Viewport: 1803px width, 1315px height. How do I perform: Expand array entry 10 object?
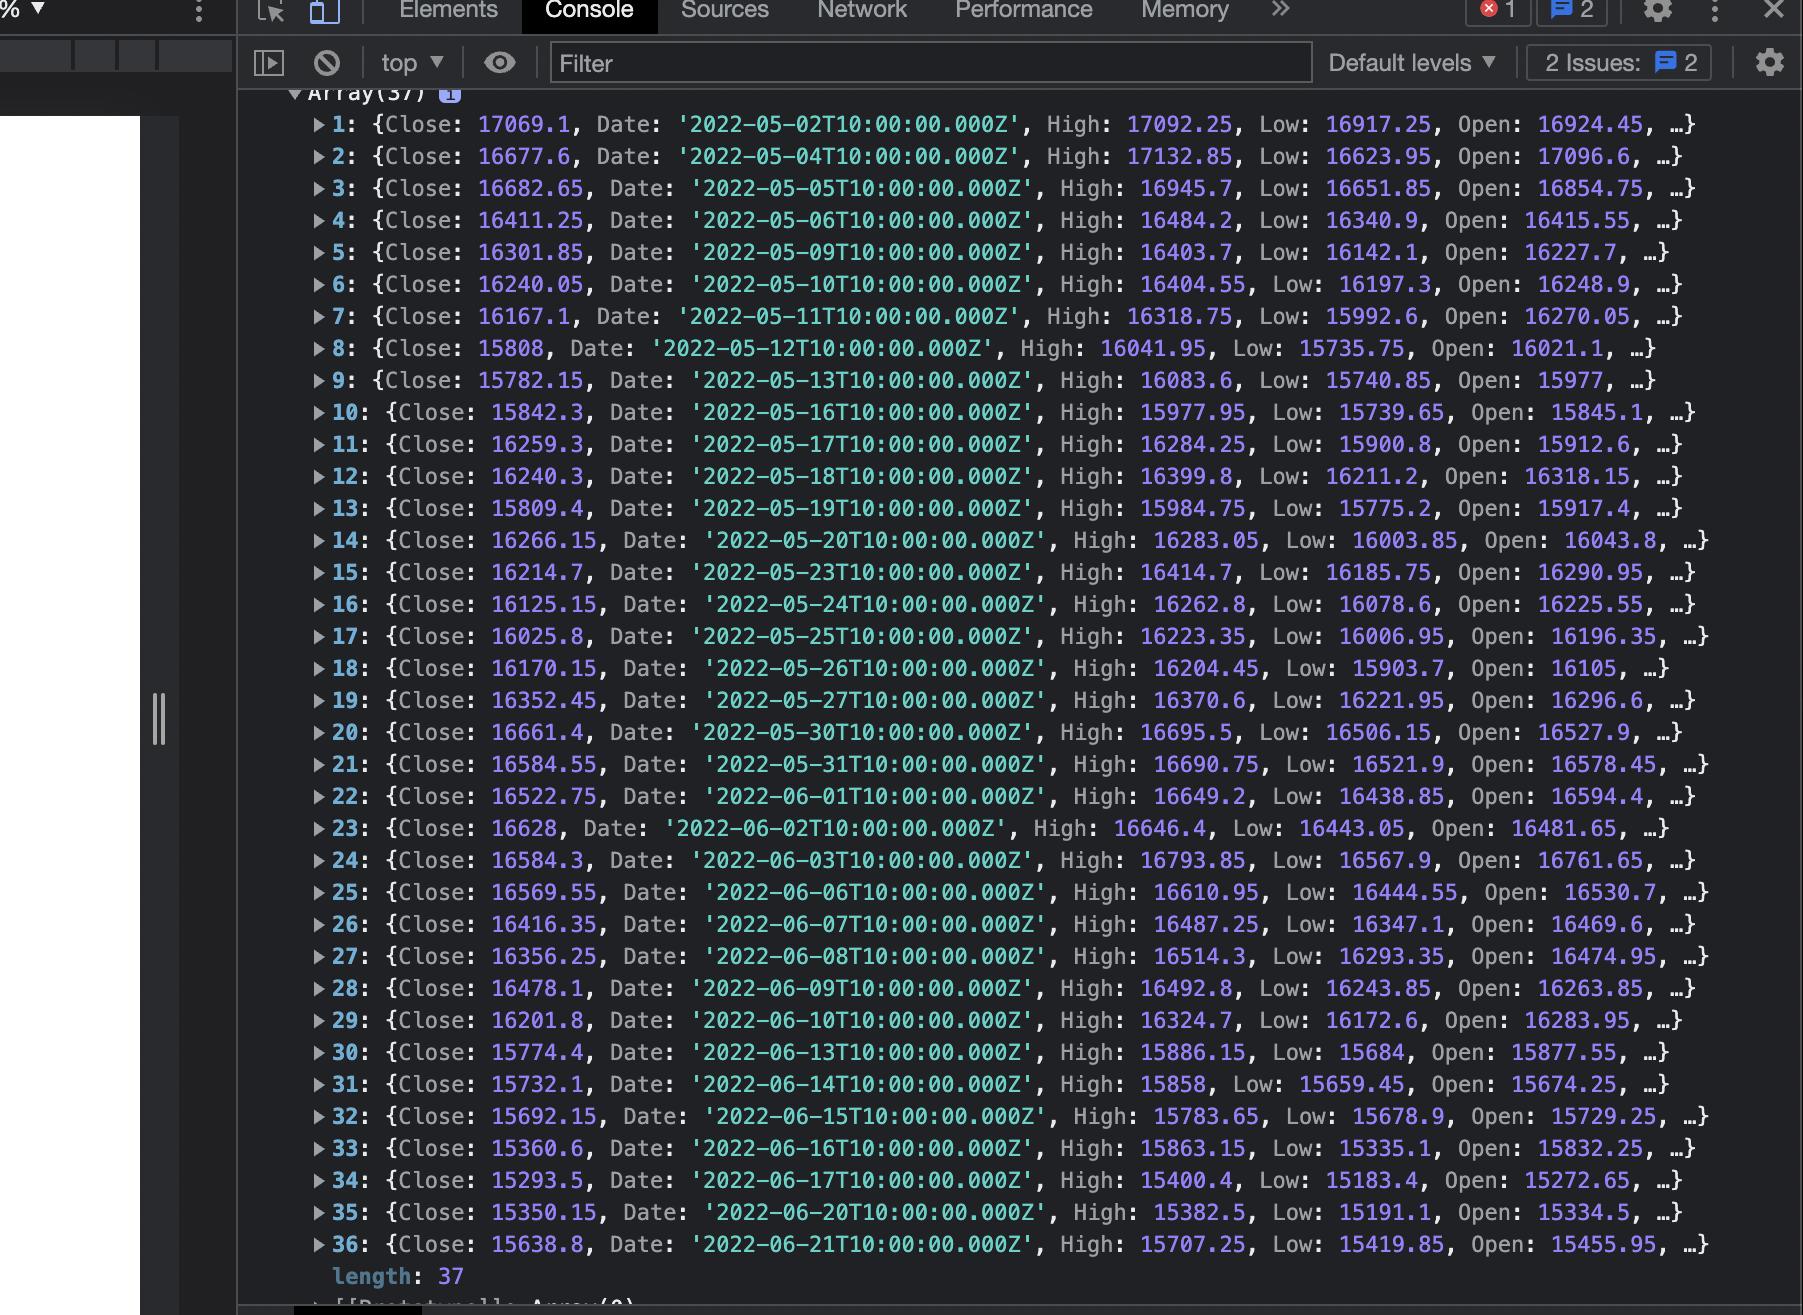click(319, 413)
